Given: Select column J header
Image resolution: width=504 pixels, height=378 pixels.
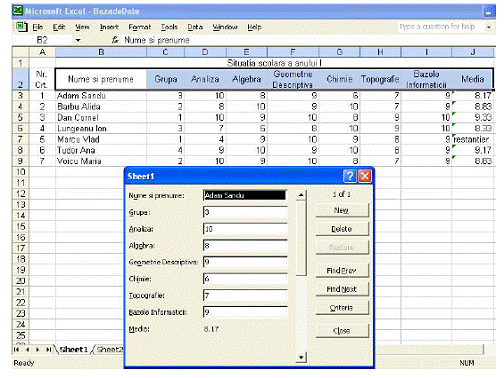Looking at the screenshot, I should [x=473, y=52].
